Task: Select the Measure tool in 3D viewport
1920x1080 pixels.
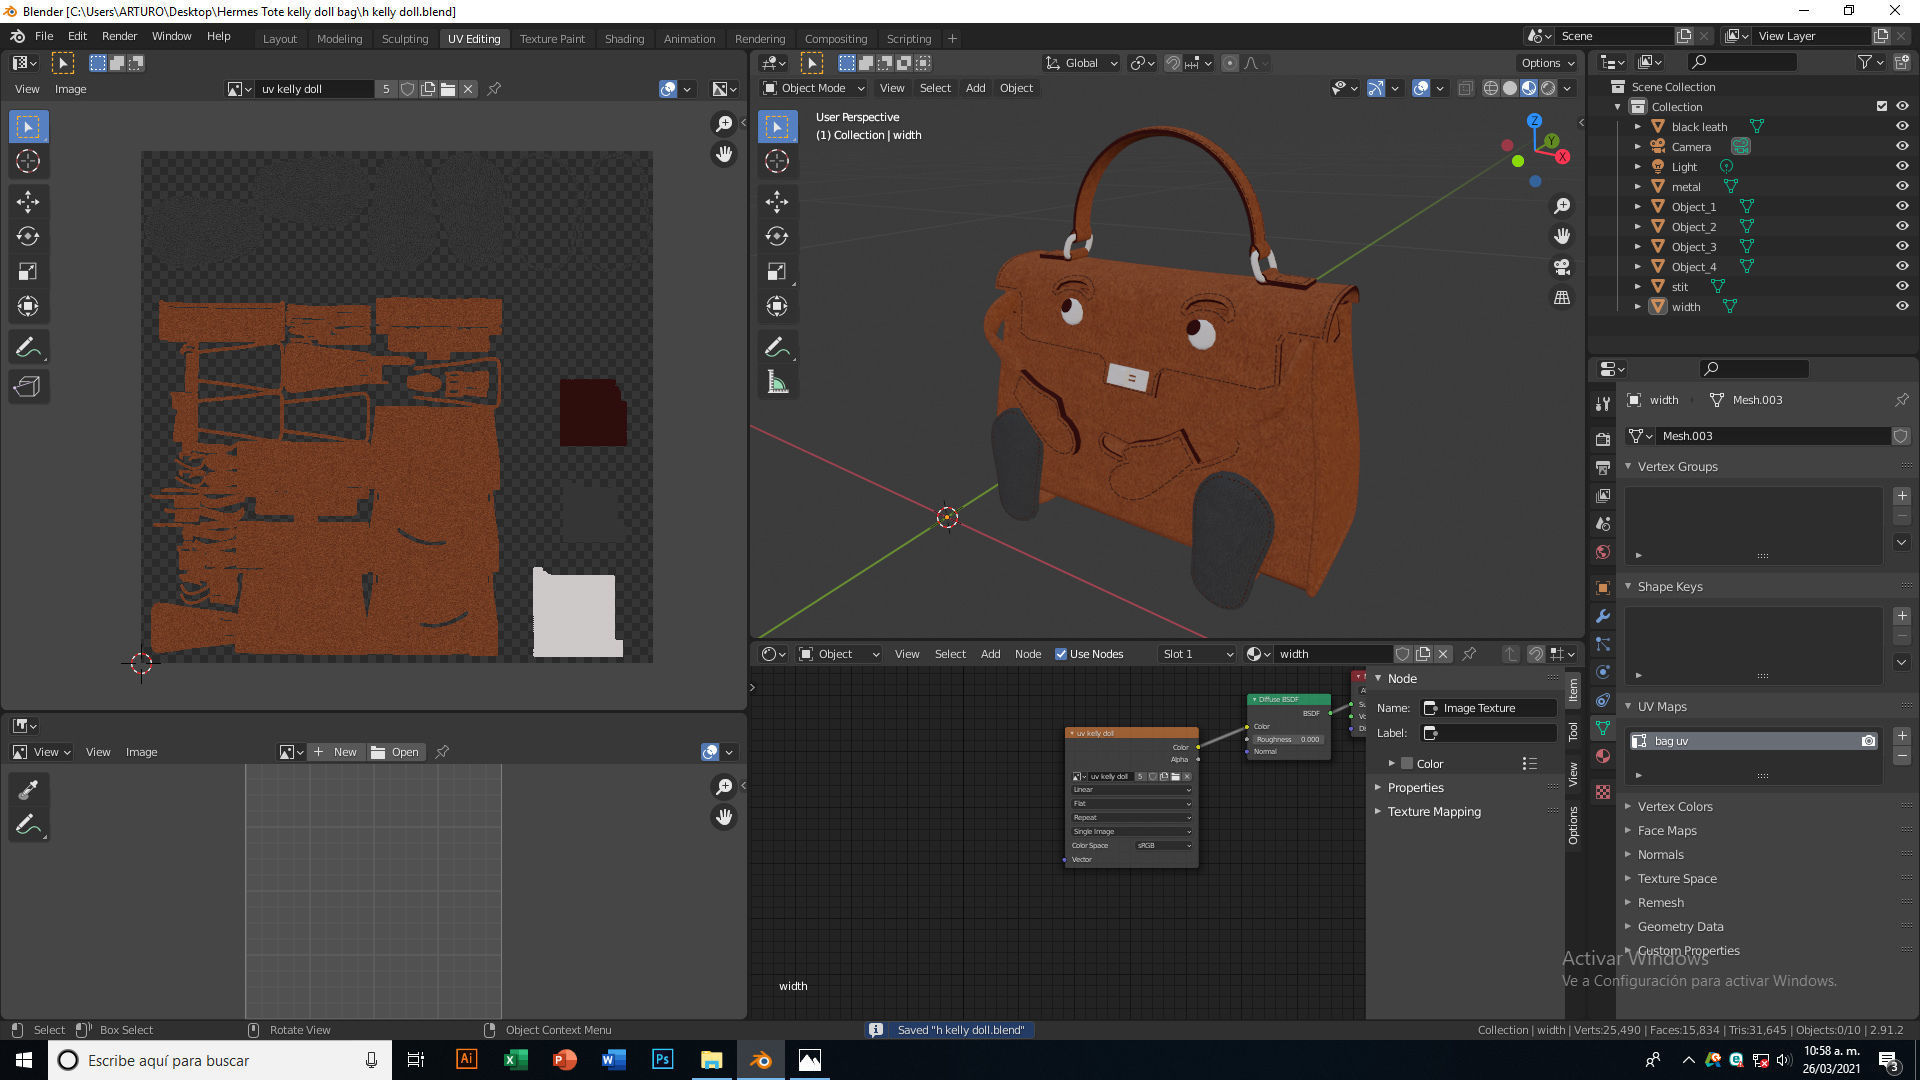Action: click(x=777, y=383)
